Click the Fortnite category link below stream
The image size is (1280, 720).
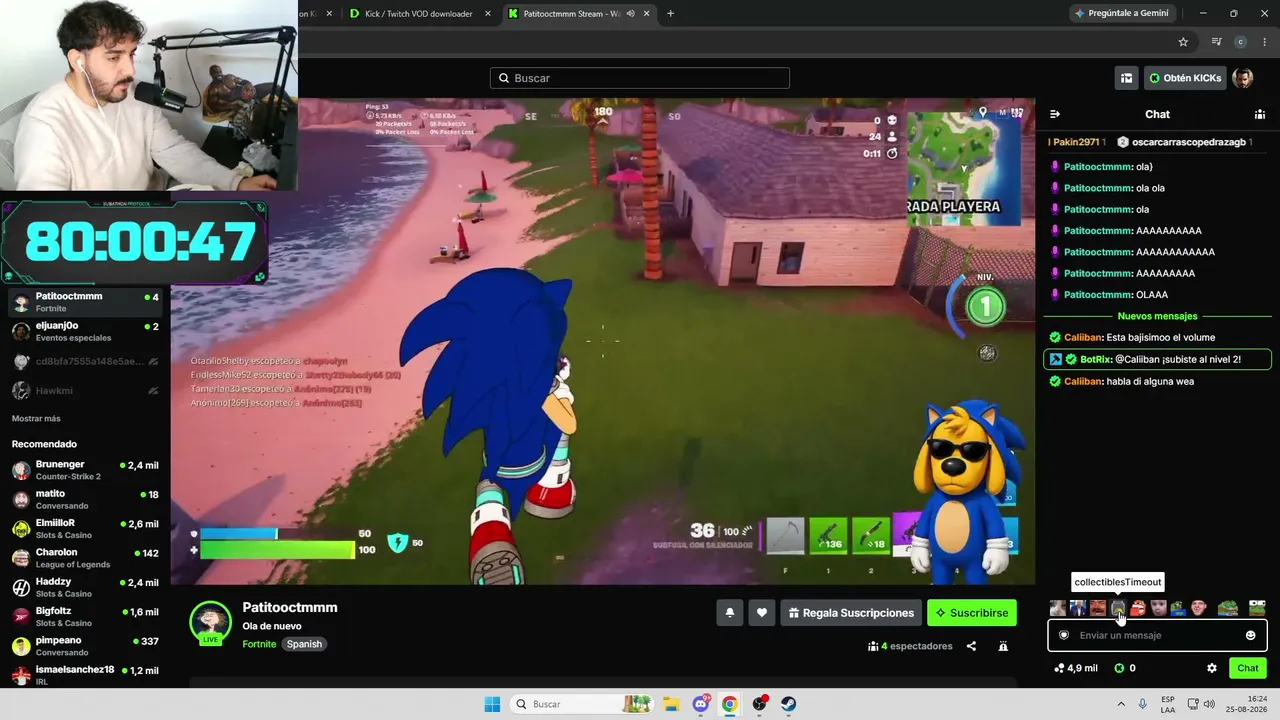(x=259, y=644)
